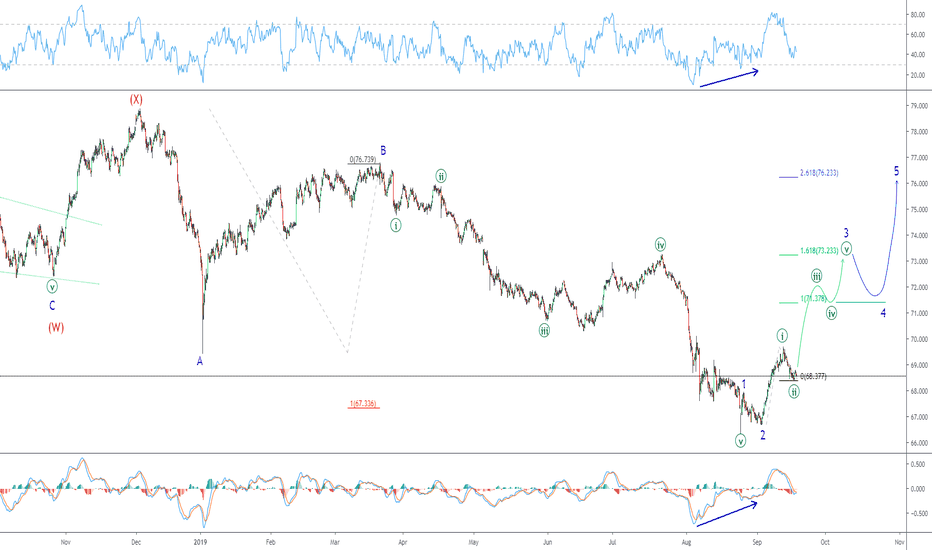The image size is (932, 550).
Task: Select the circled iv label at the July peak
Action: (660, 244)
